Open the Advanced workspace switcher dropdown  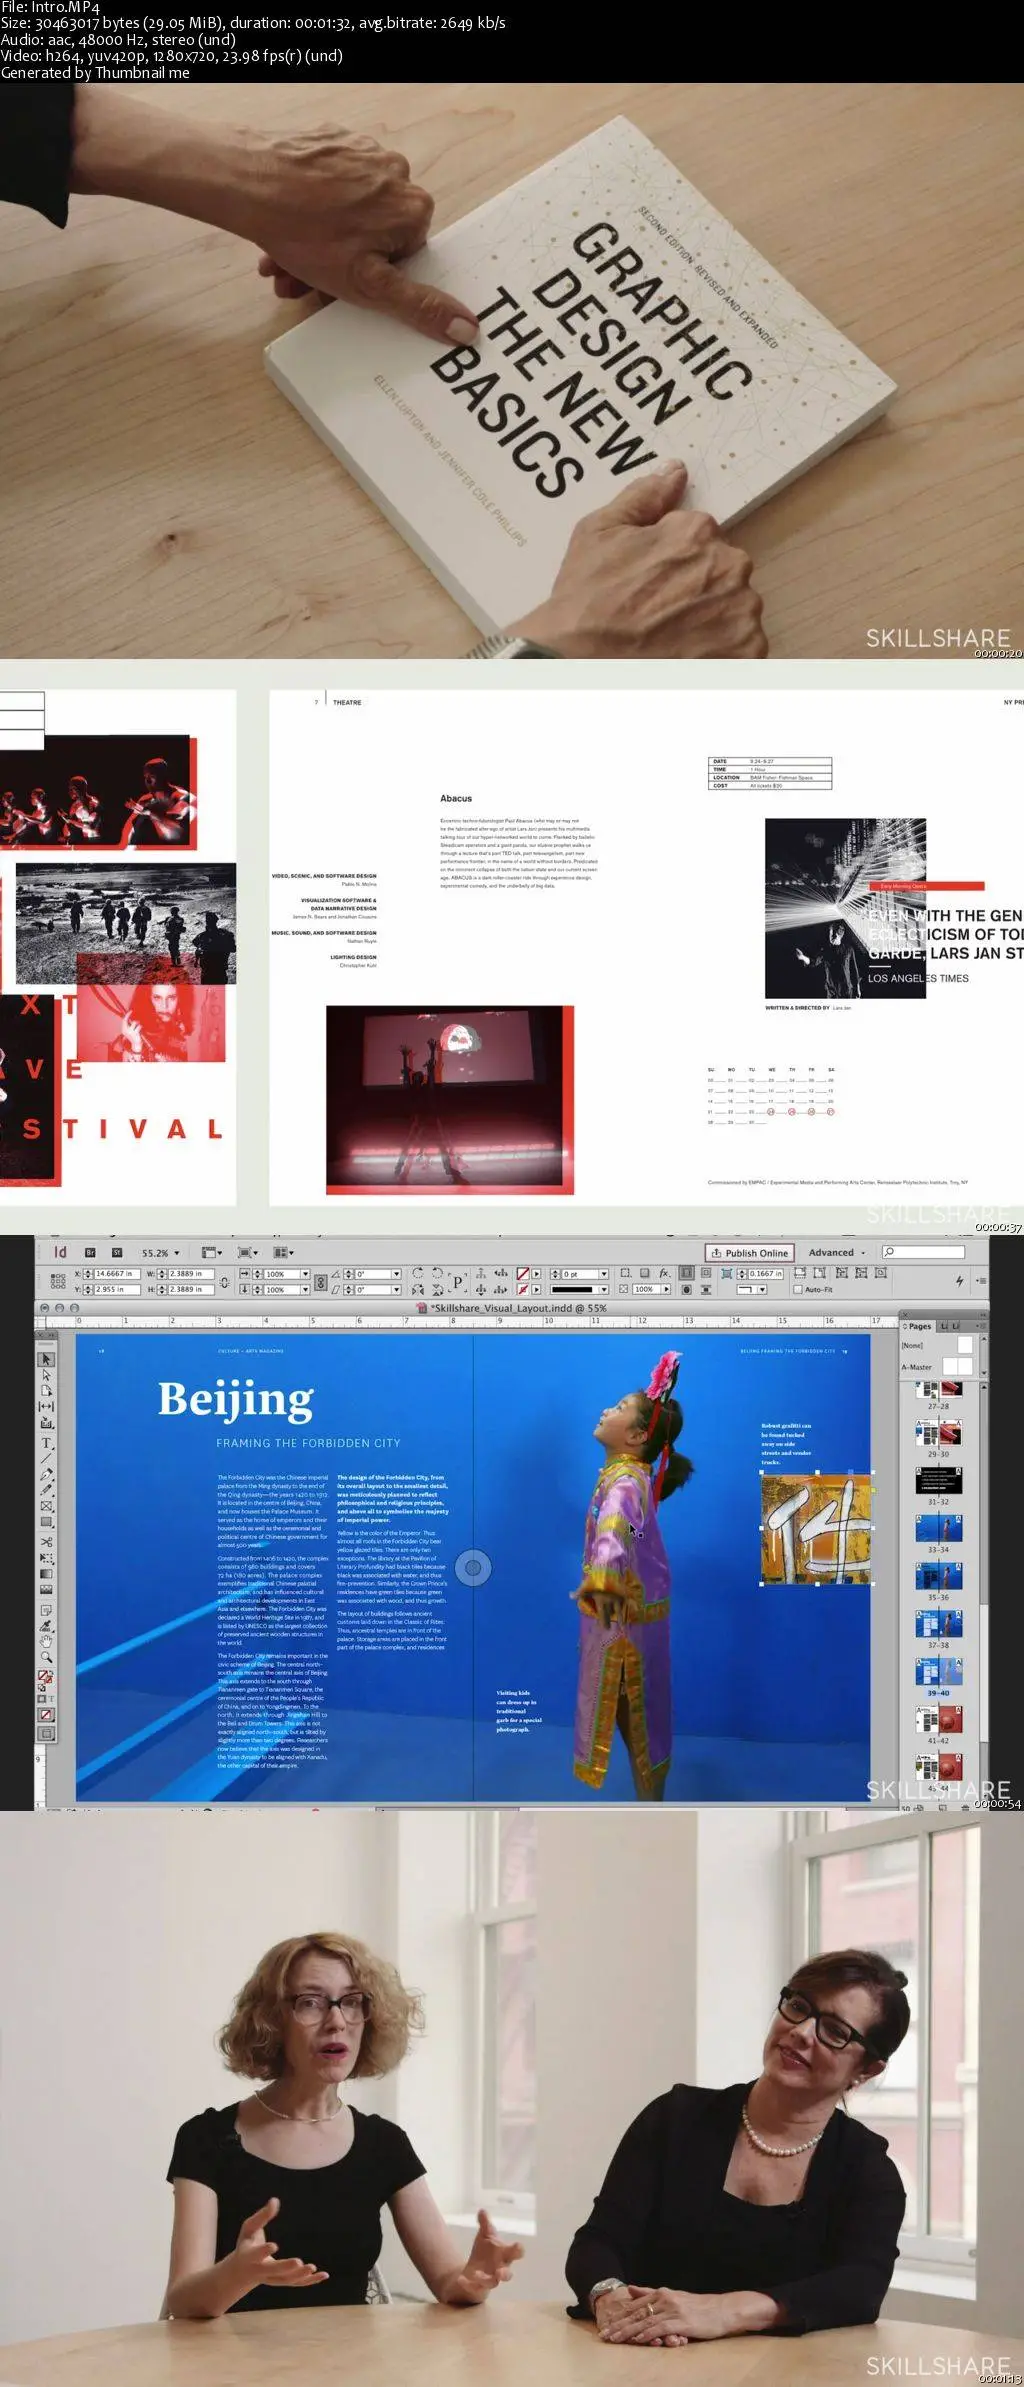coord(836,1252)
